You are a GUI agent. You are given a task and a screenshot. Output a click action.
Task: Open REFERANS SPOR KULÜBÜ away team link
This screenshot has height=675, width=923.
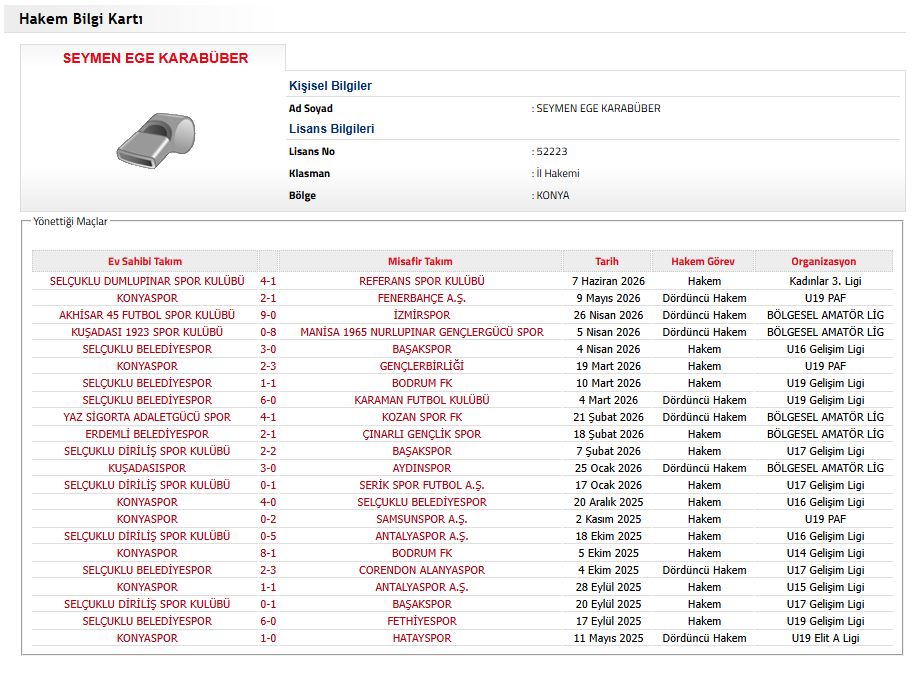(x=421, y=281)
